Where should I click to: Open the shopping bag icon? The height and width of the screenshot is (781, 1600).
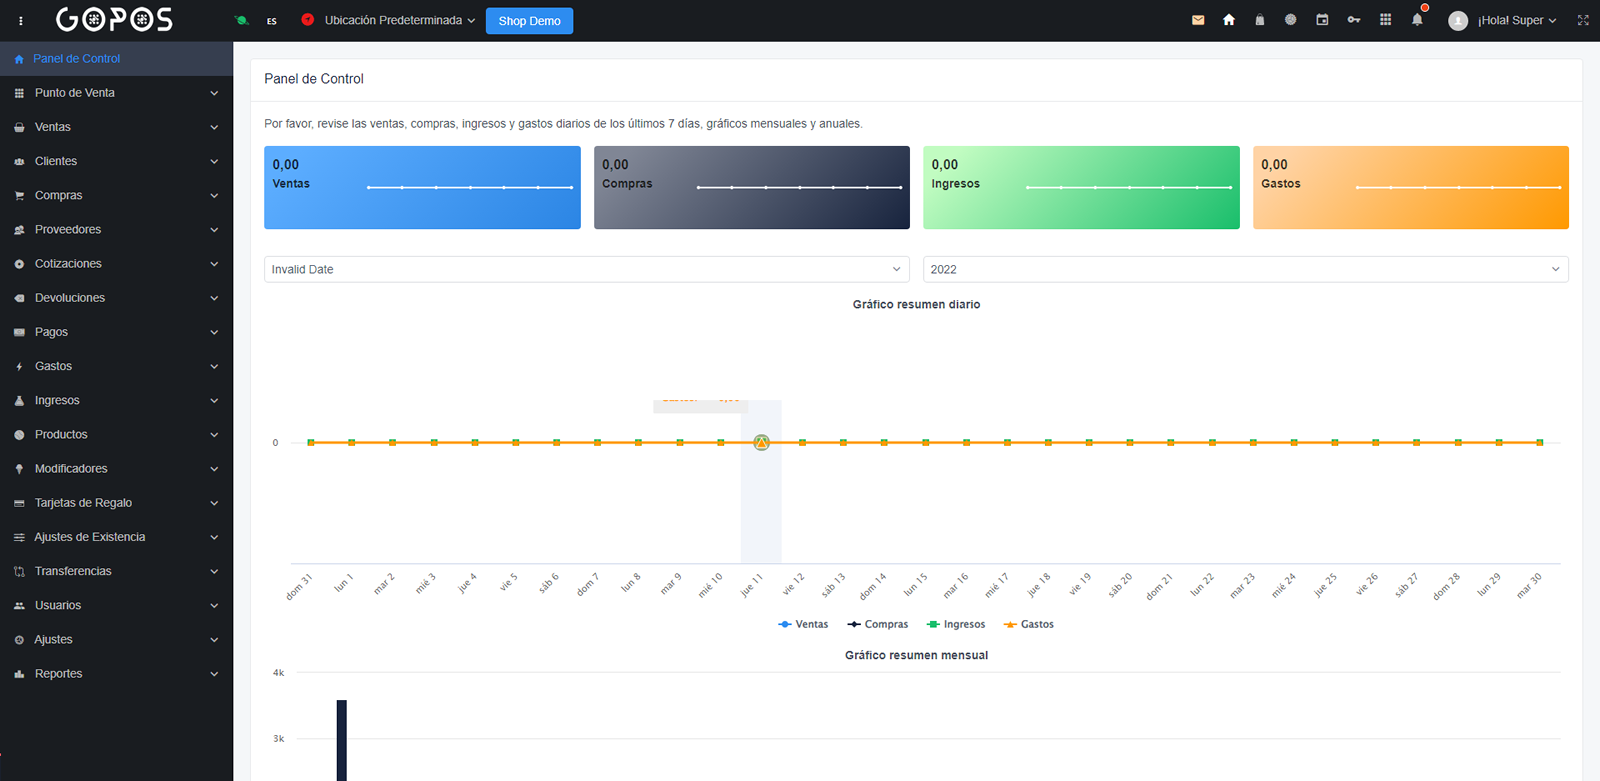click(x=1260, y=20)
